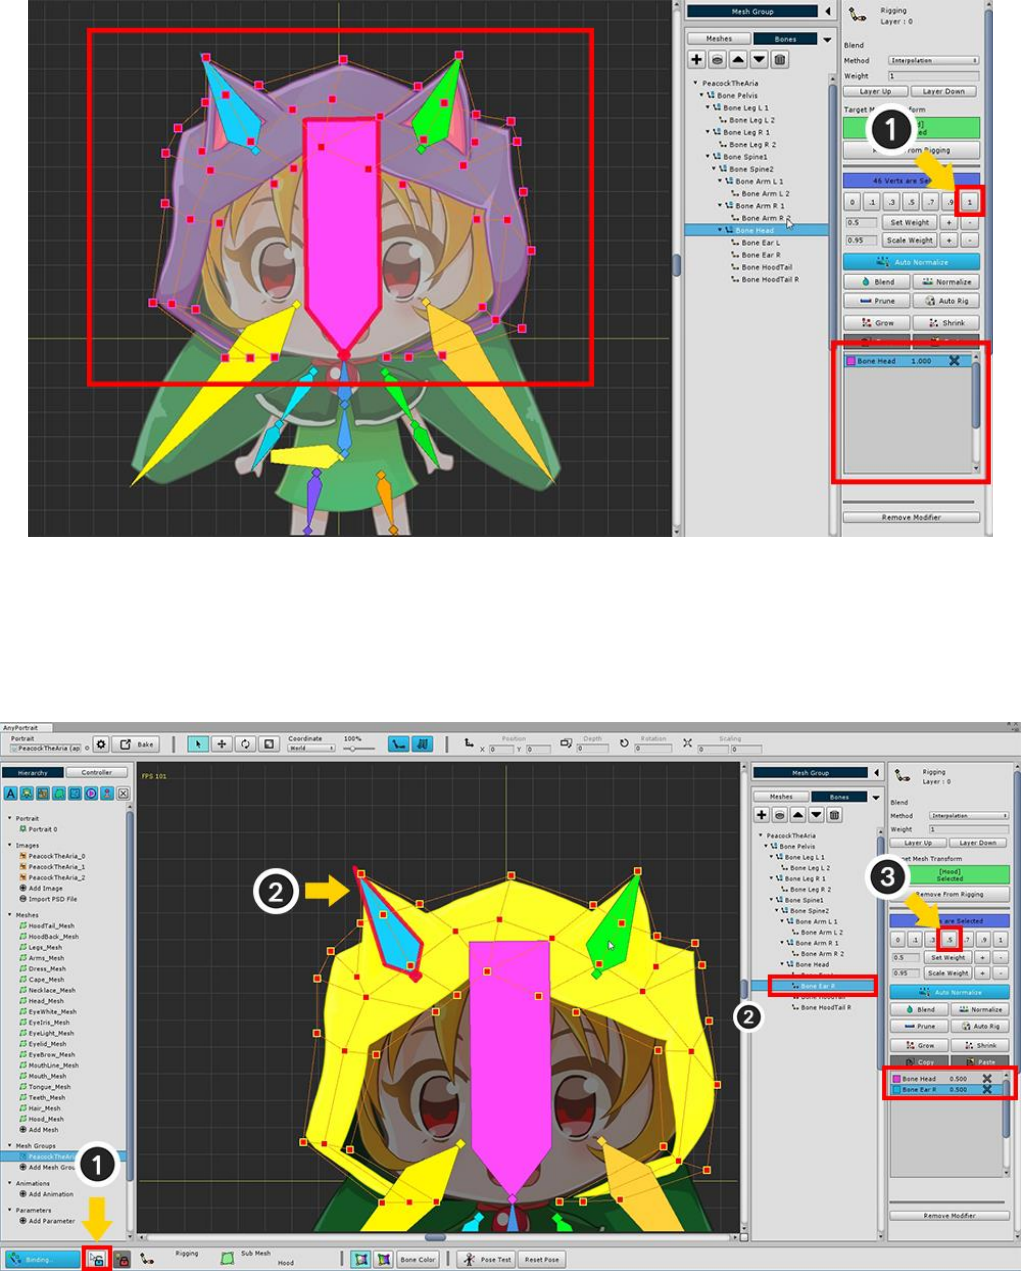Click Bone Color button in bottom bar
Screen dimensions: 1021x1271
418,1260
